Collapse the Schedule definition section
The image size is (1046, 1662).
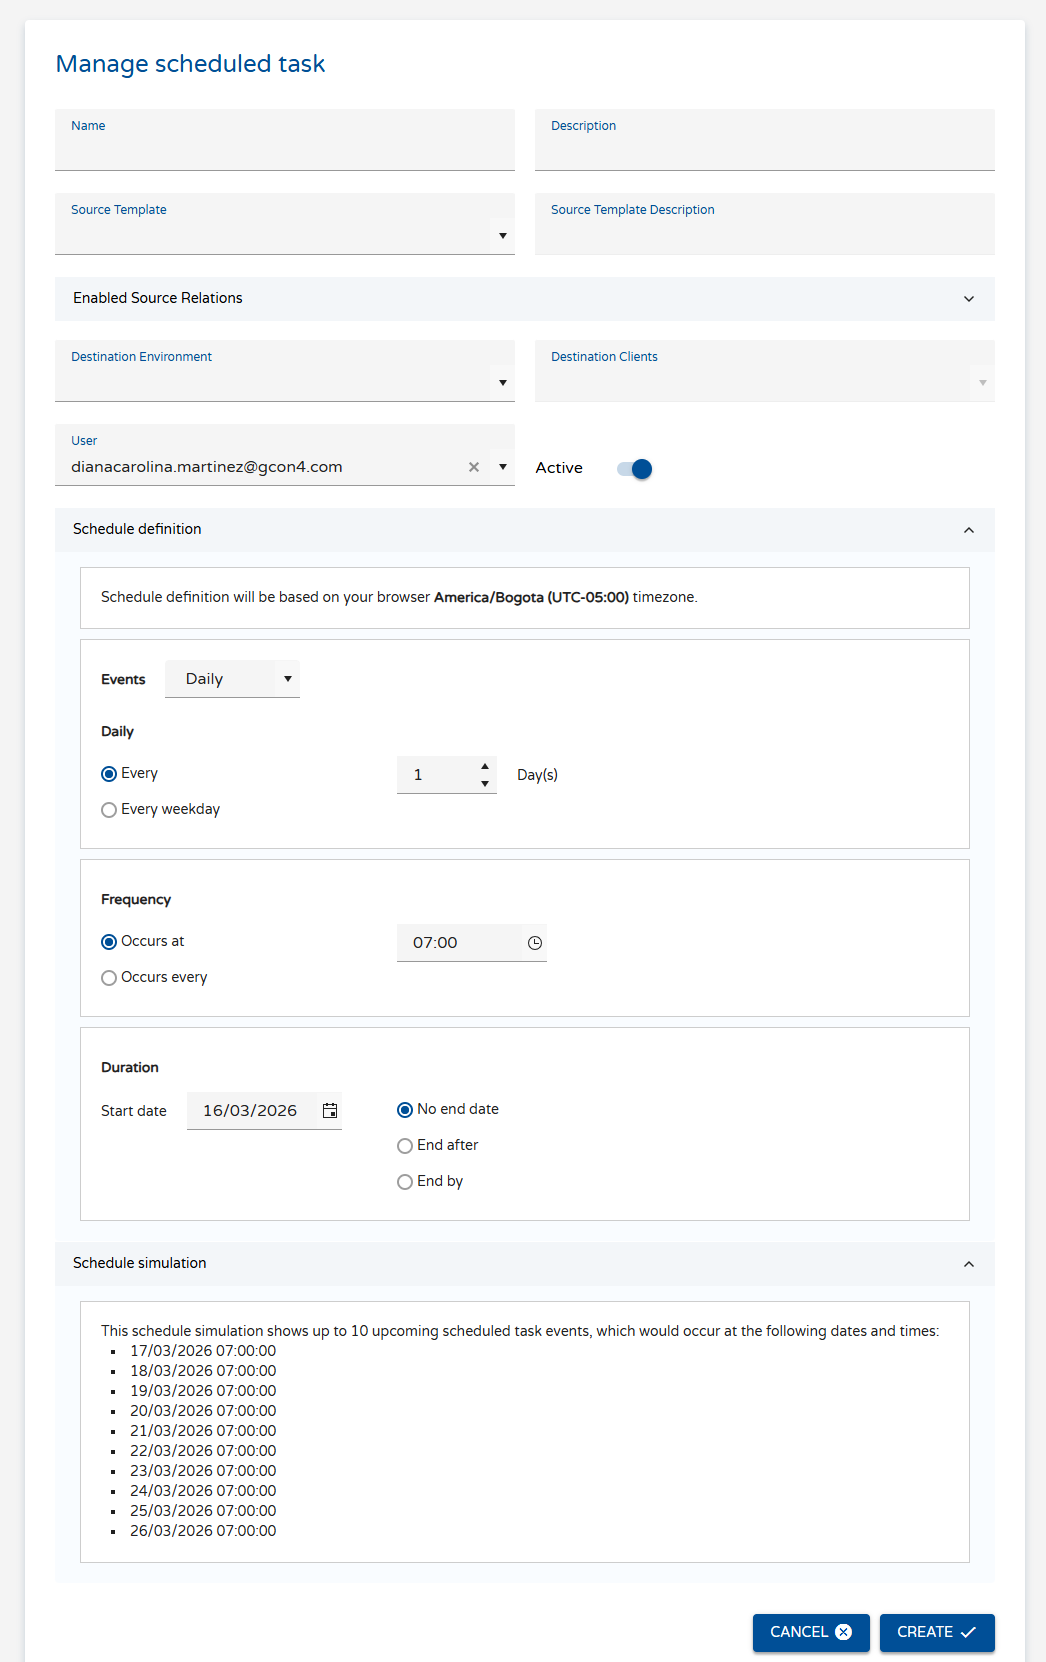coord(525,530)
